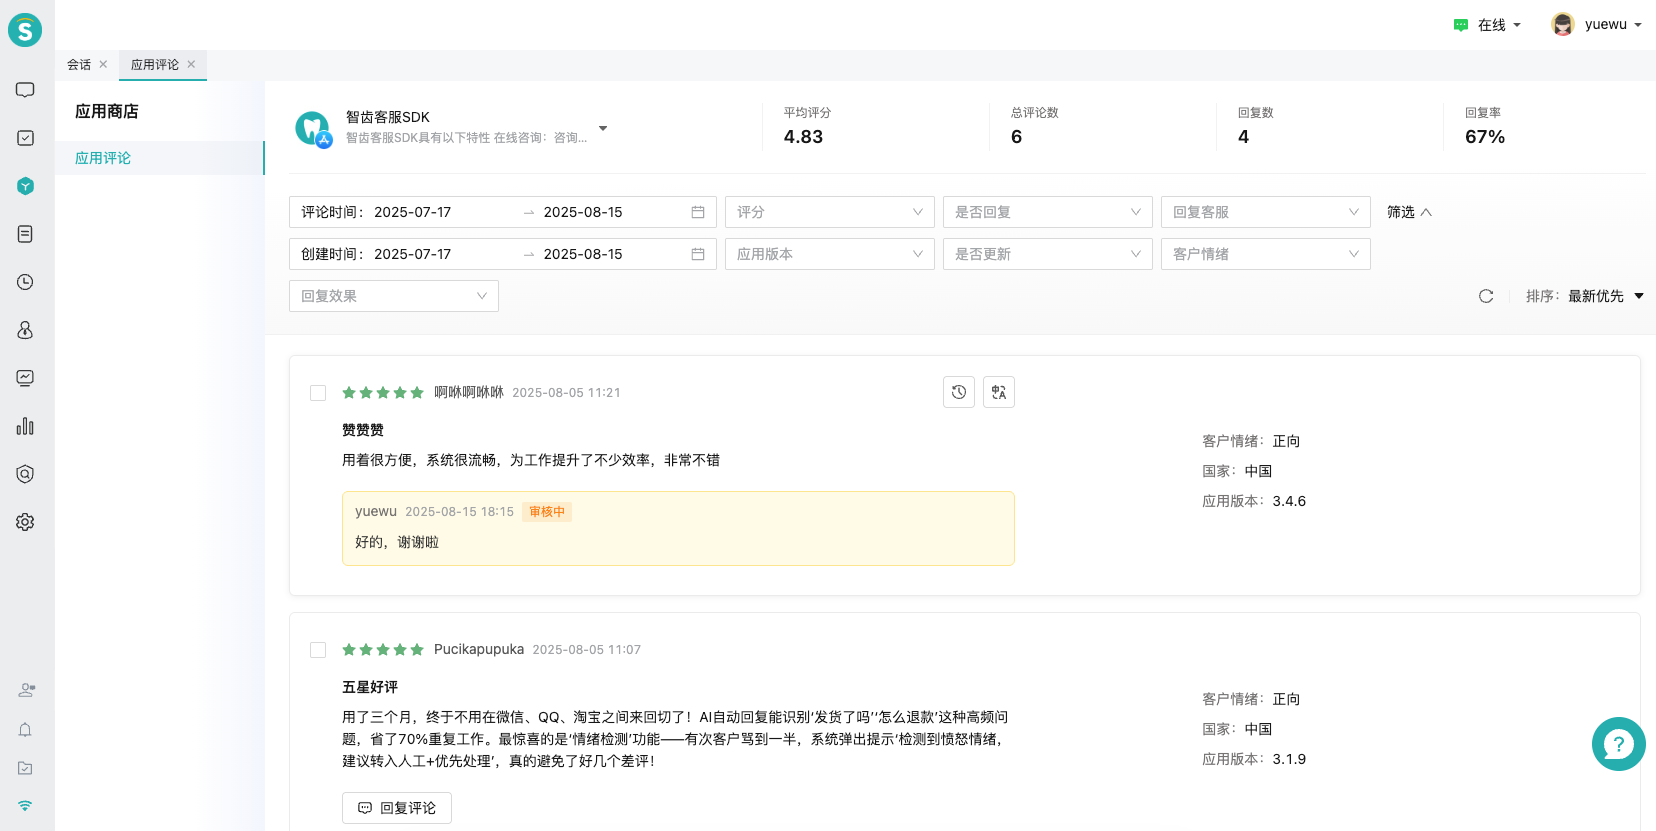Click the 应用版本 3.4.6 value

[x=1289, y=501]
